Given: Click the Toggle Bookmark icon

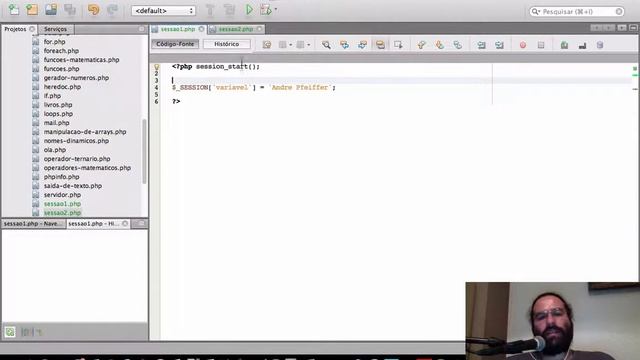Looking at the screenshot, I should pos(458,45).
